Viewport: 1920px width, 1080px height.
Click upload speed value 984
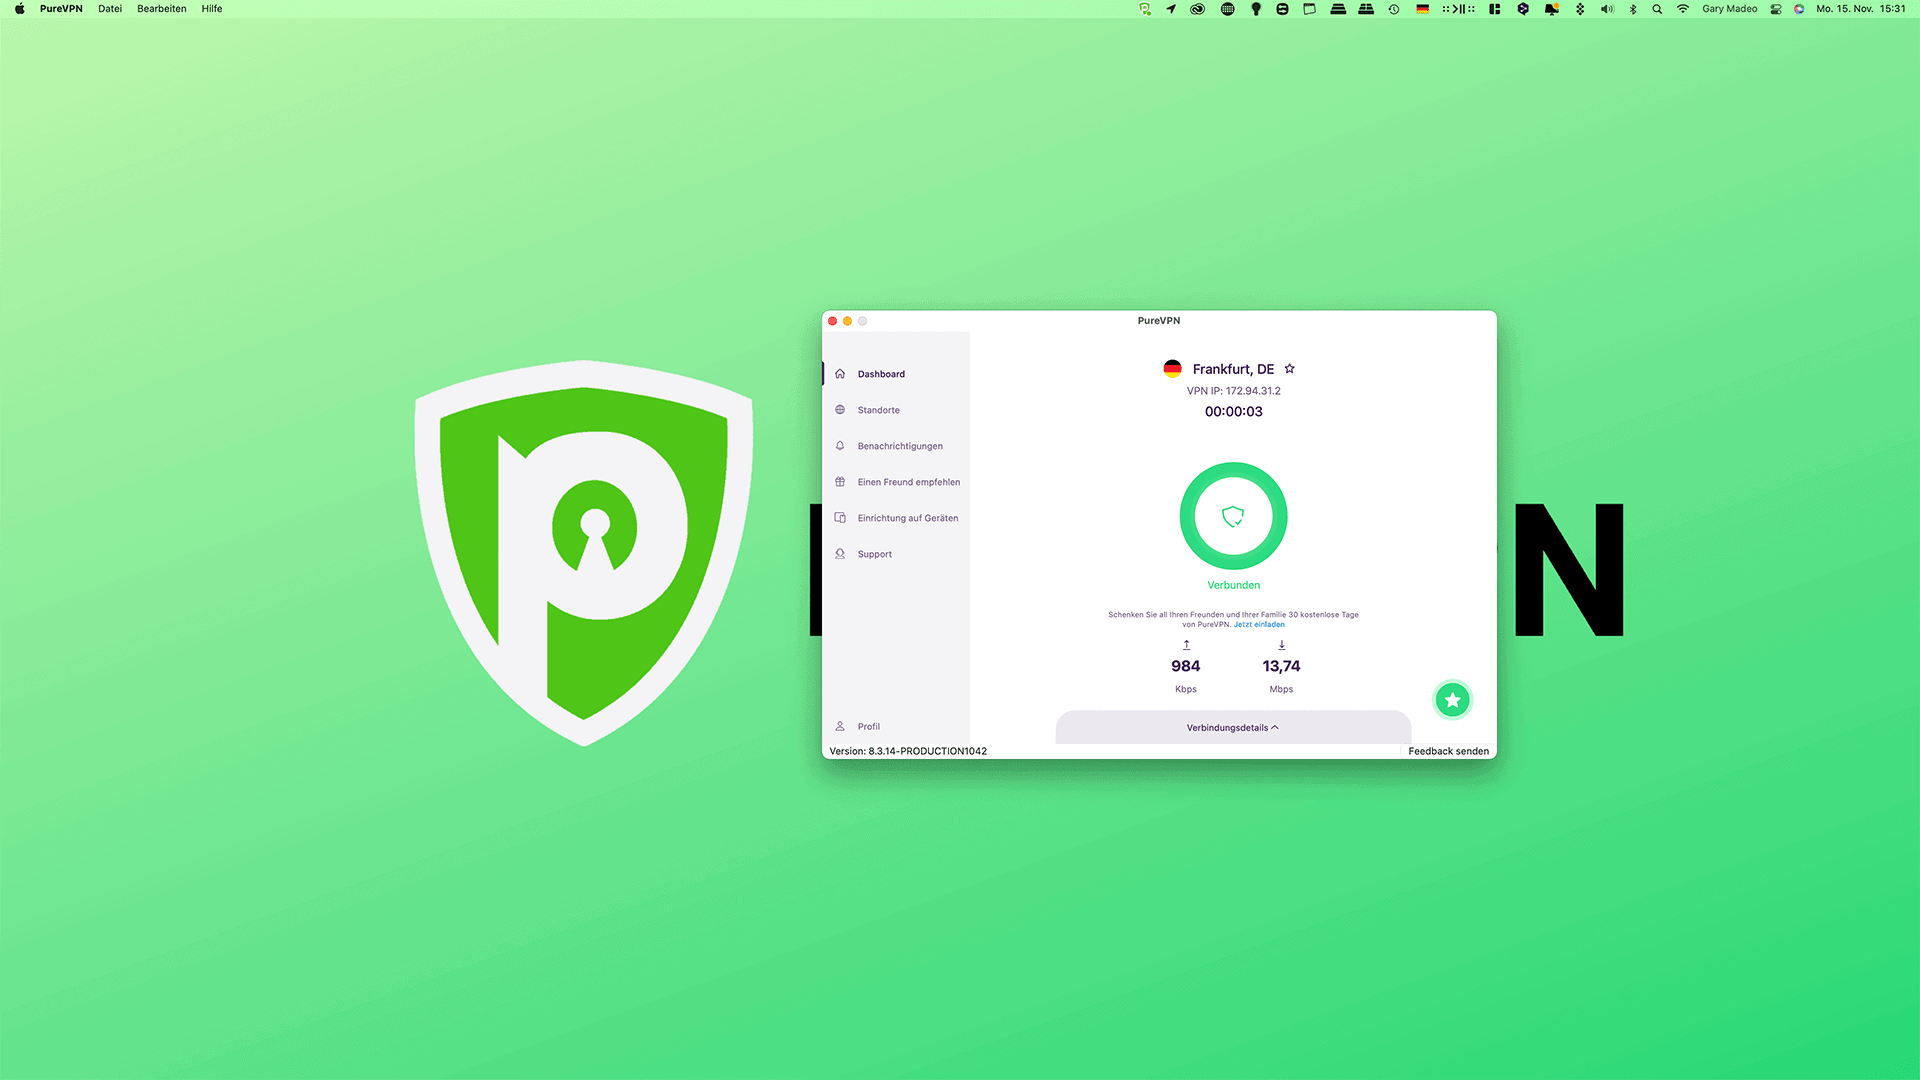pos(1186,666)
